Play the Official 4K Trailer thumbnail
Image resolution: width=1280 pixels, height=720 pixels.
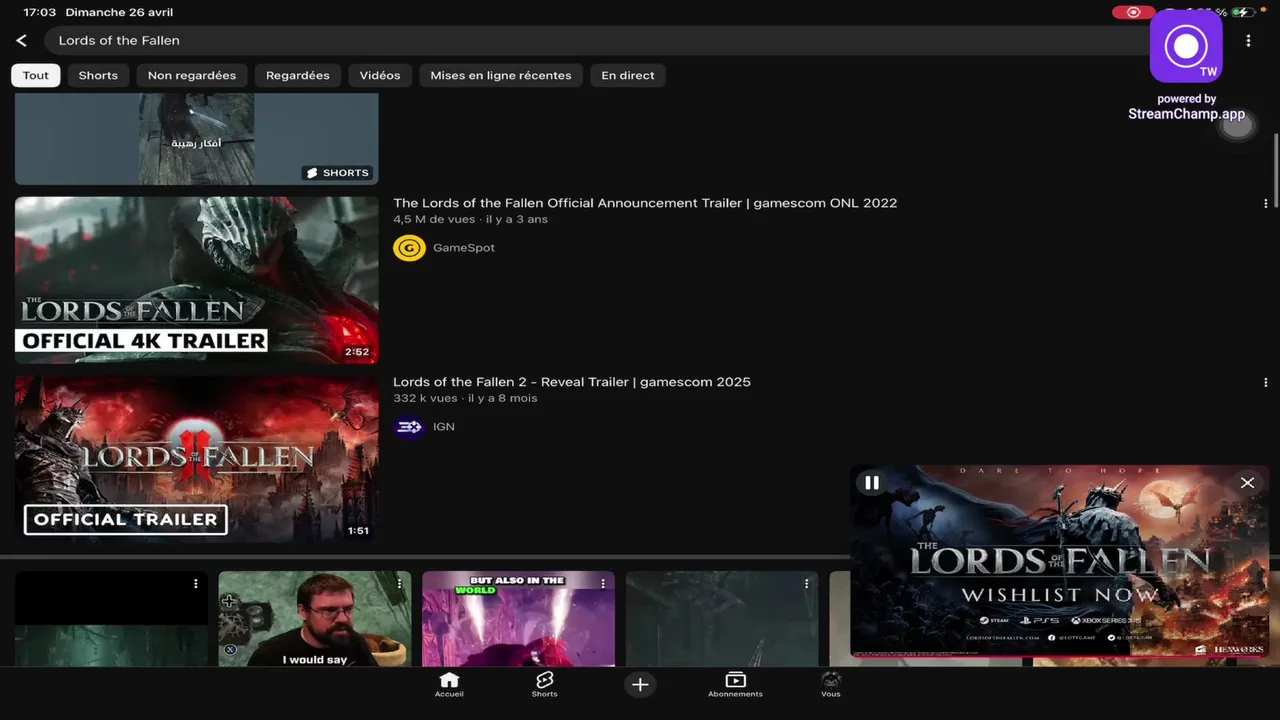pos(197,280)
